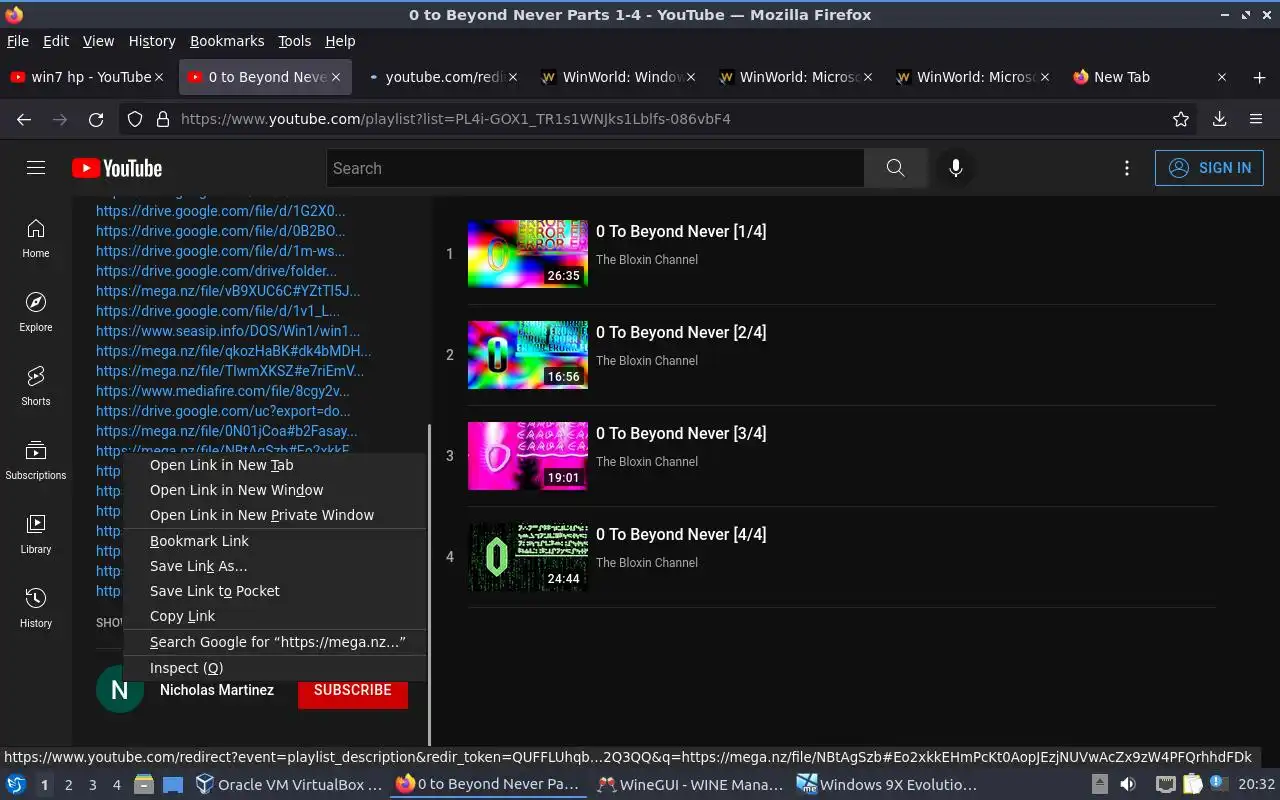Open taskbar volume control
This screenshot has height=800, width=1280.
click(1128, 785)
